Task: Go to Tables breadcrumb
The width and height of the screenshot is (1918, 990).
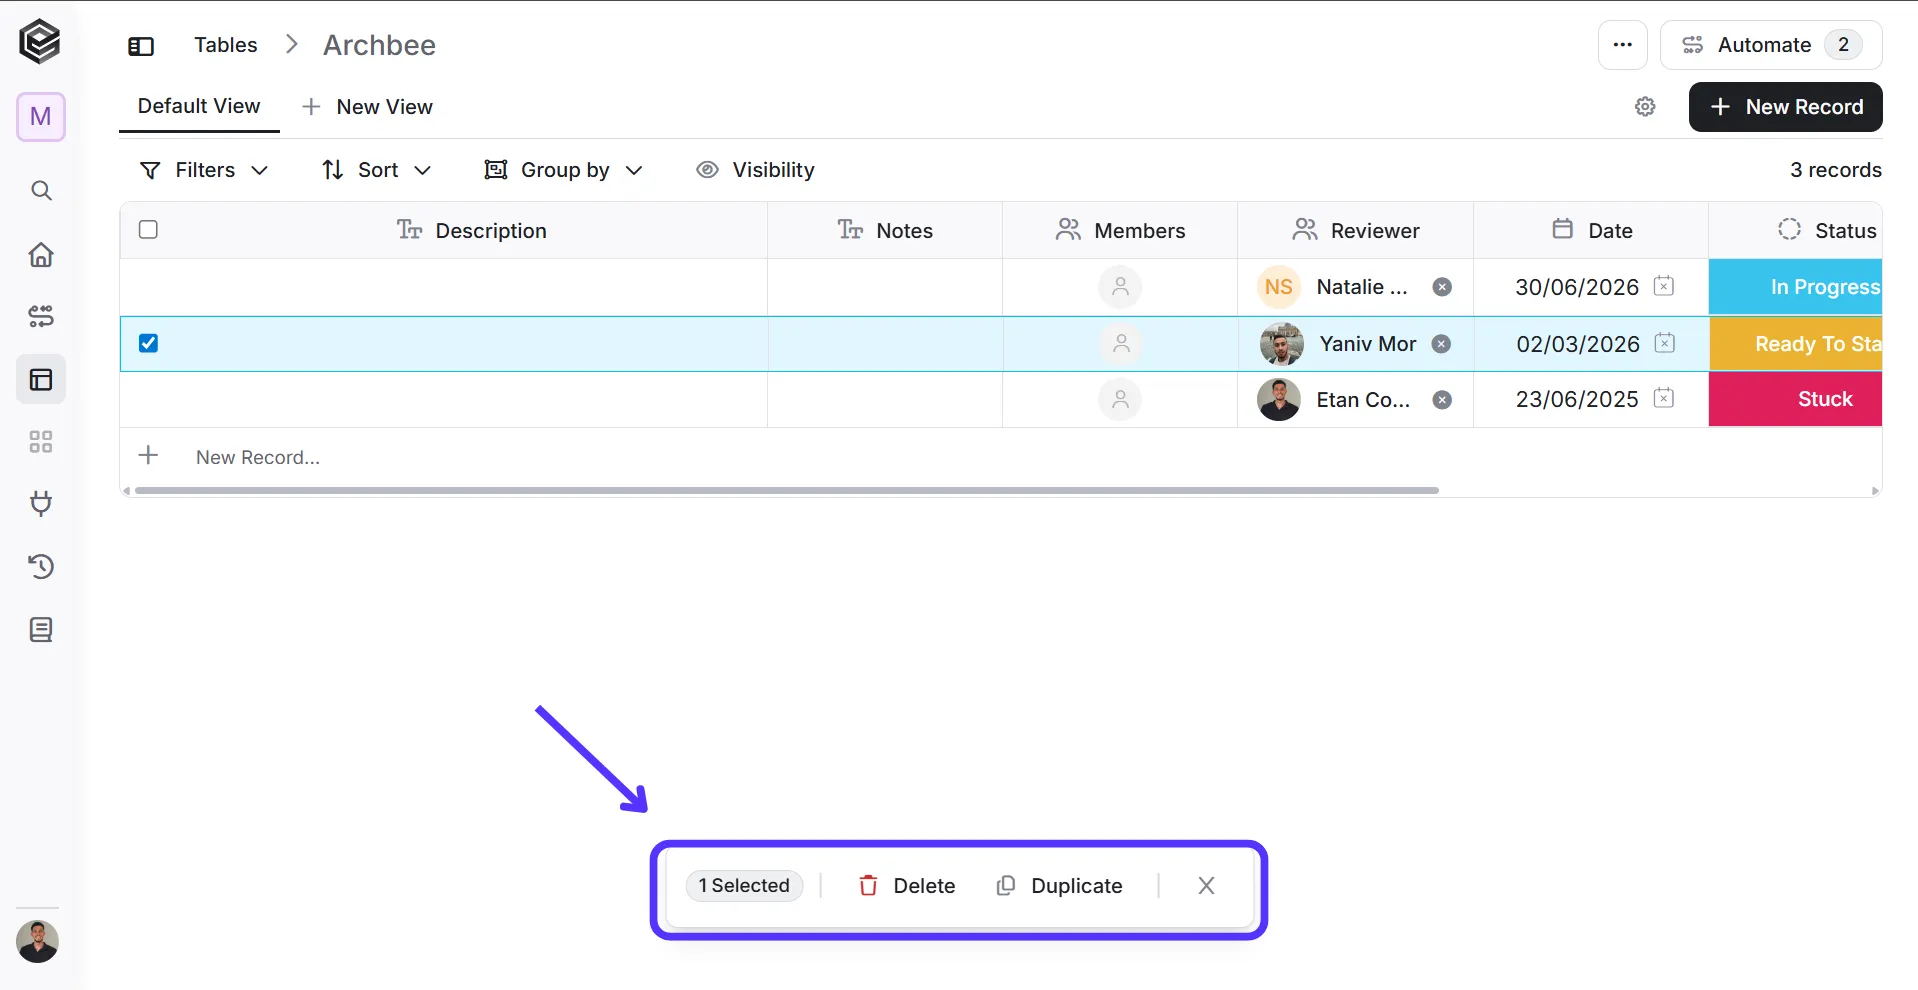Action: [x=225, y=45]
